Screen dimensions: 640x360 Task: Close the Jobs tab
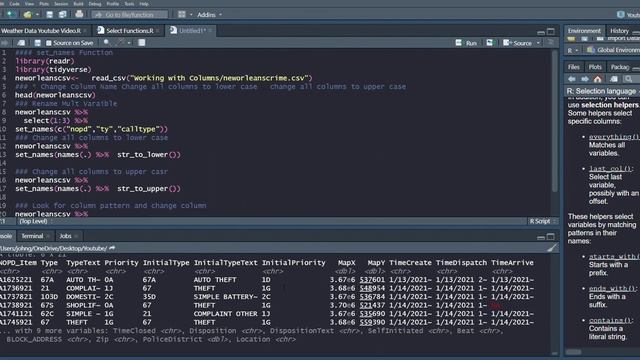pos(76,236)
